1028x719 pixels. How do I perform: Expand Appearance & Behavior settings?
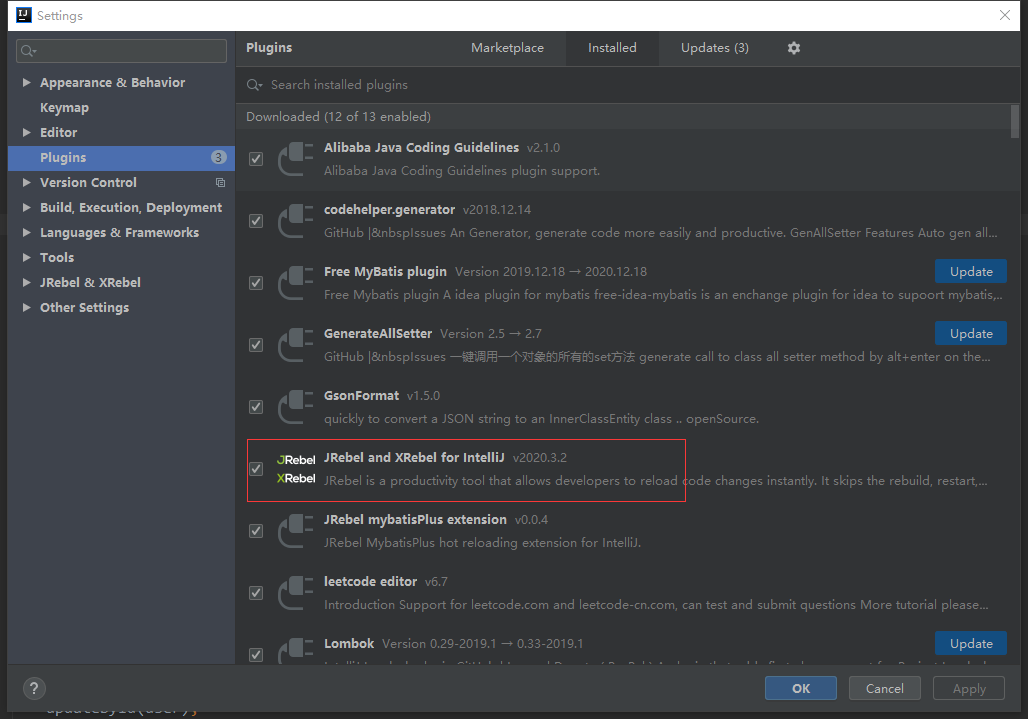point(26,83)
